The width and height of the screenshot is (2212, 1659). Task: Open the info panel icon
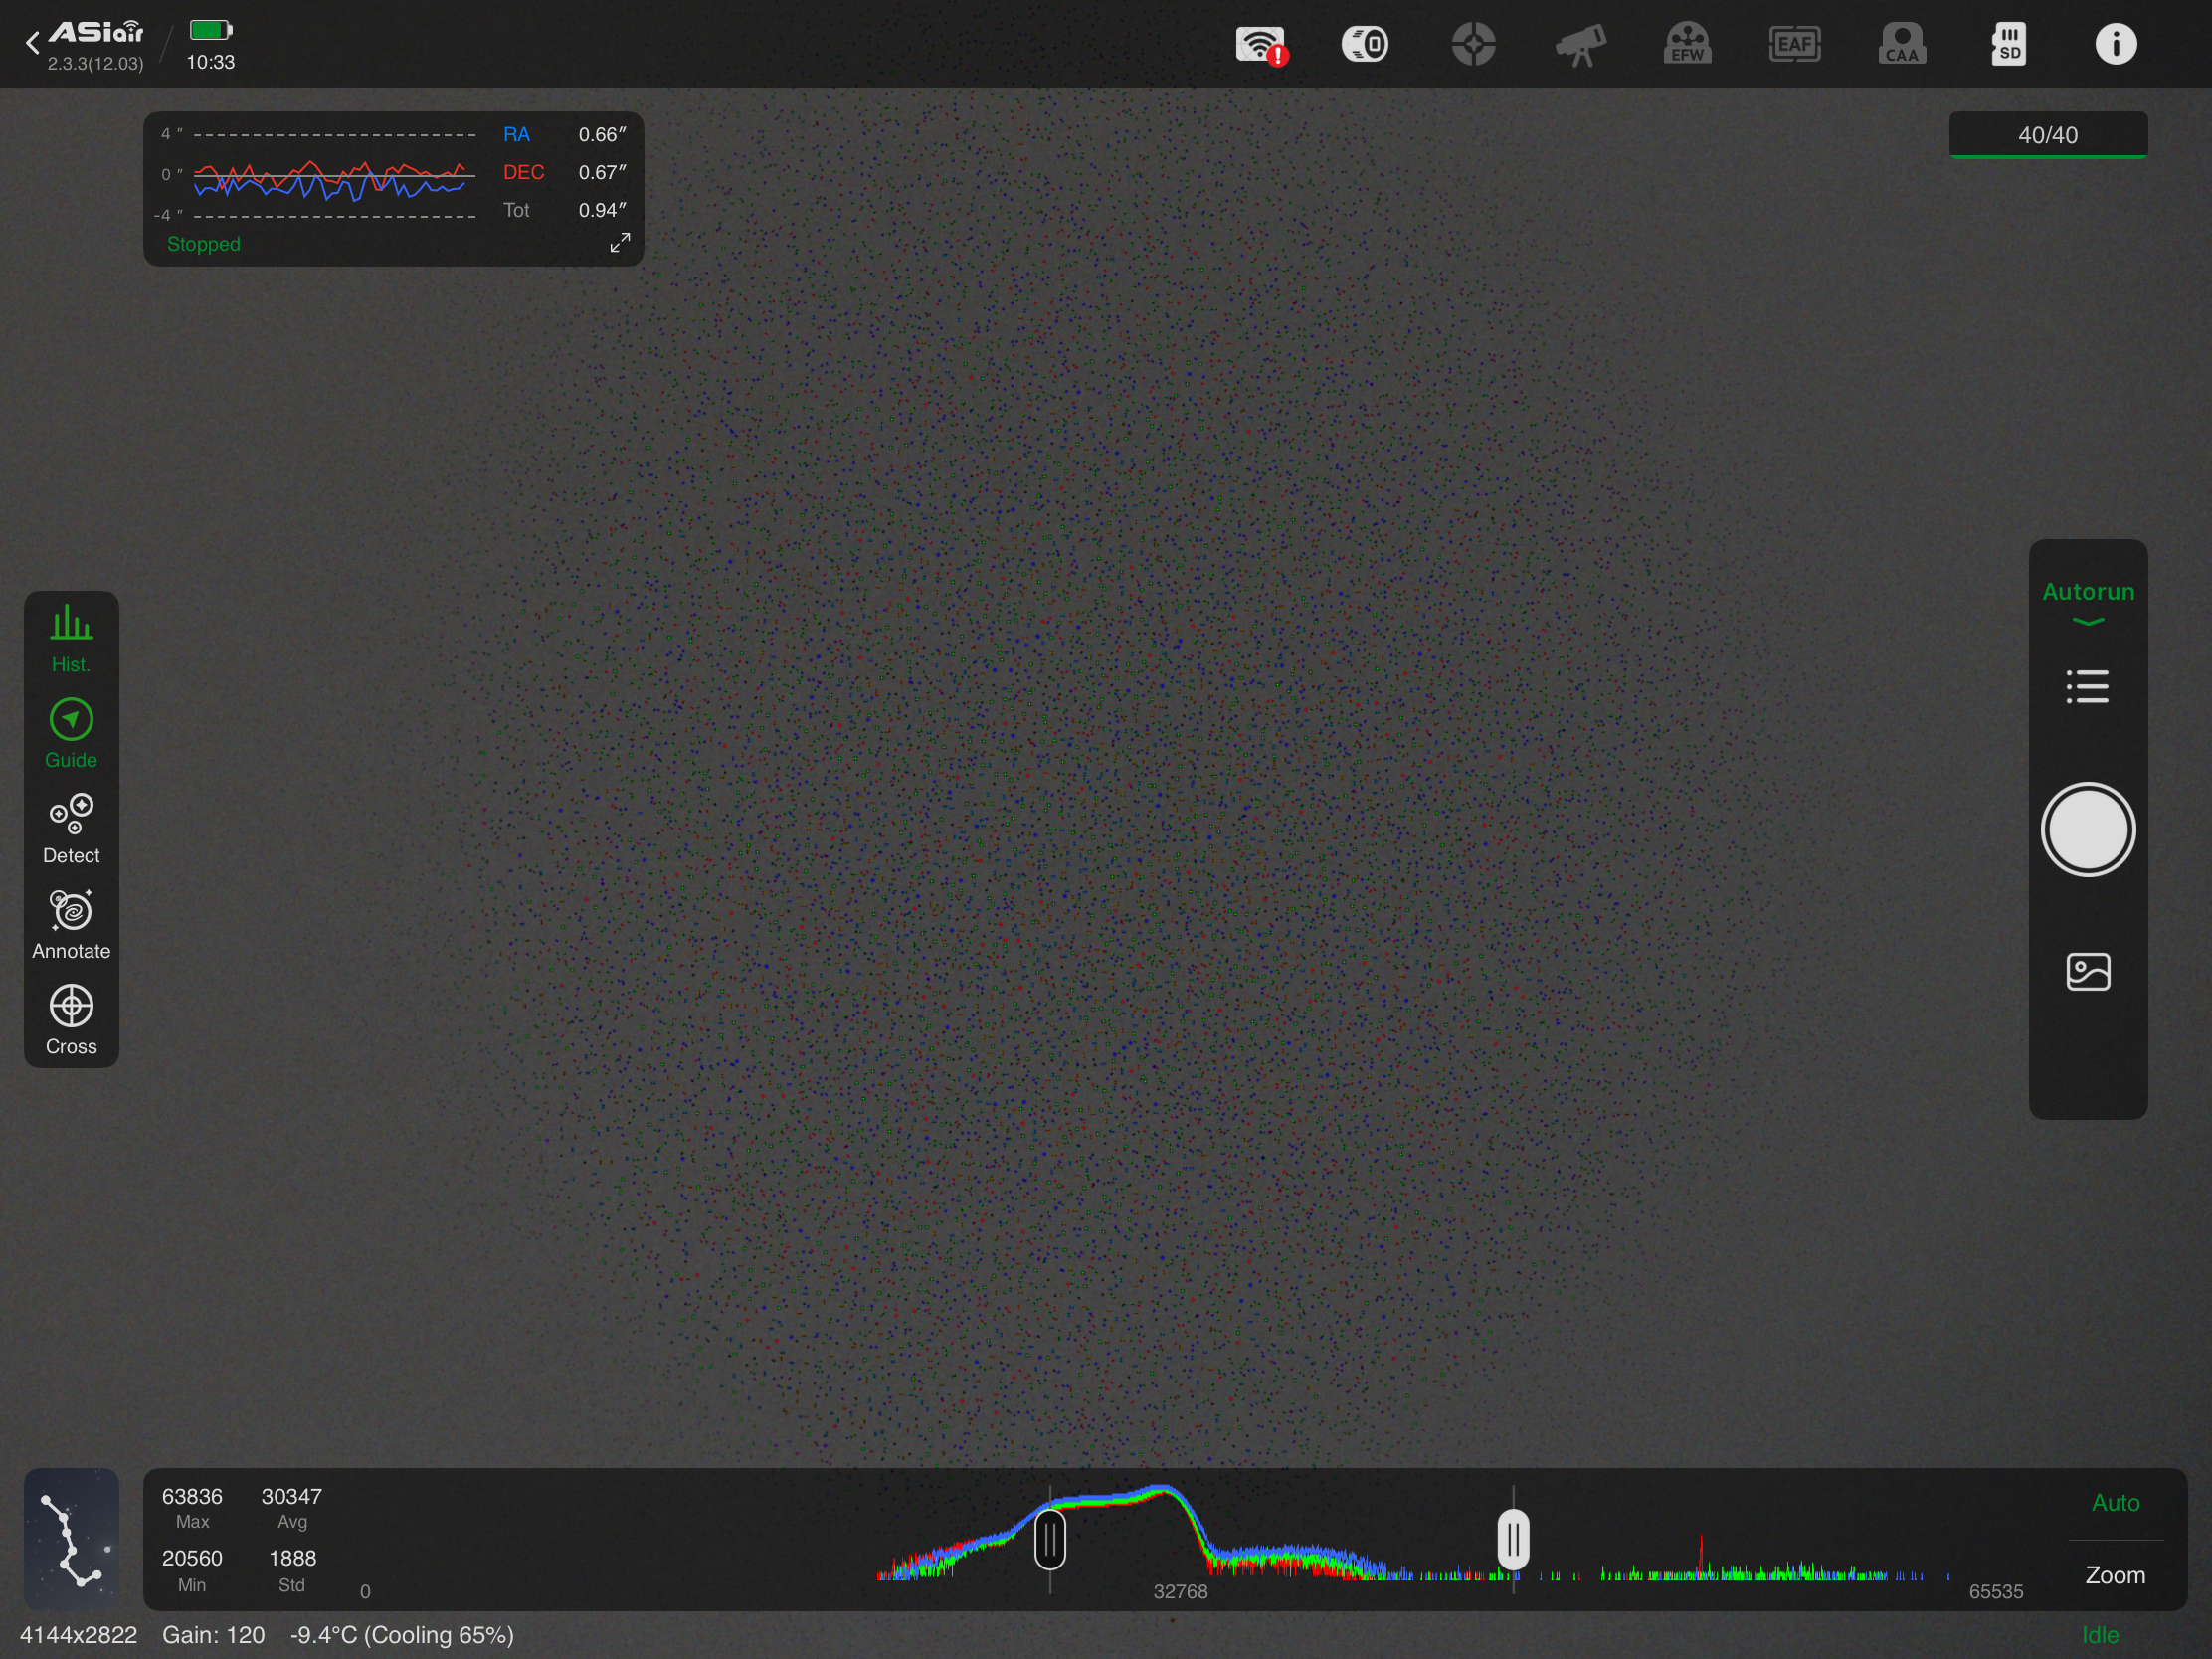pos(2116,44)
